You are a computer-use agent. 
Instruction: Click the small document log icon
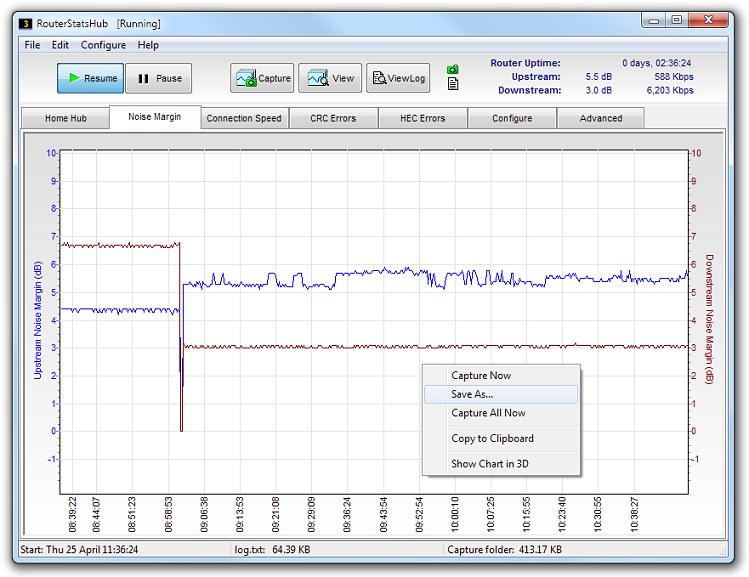coord(453,84)
